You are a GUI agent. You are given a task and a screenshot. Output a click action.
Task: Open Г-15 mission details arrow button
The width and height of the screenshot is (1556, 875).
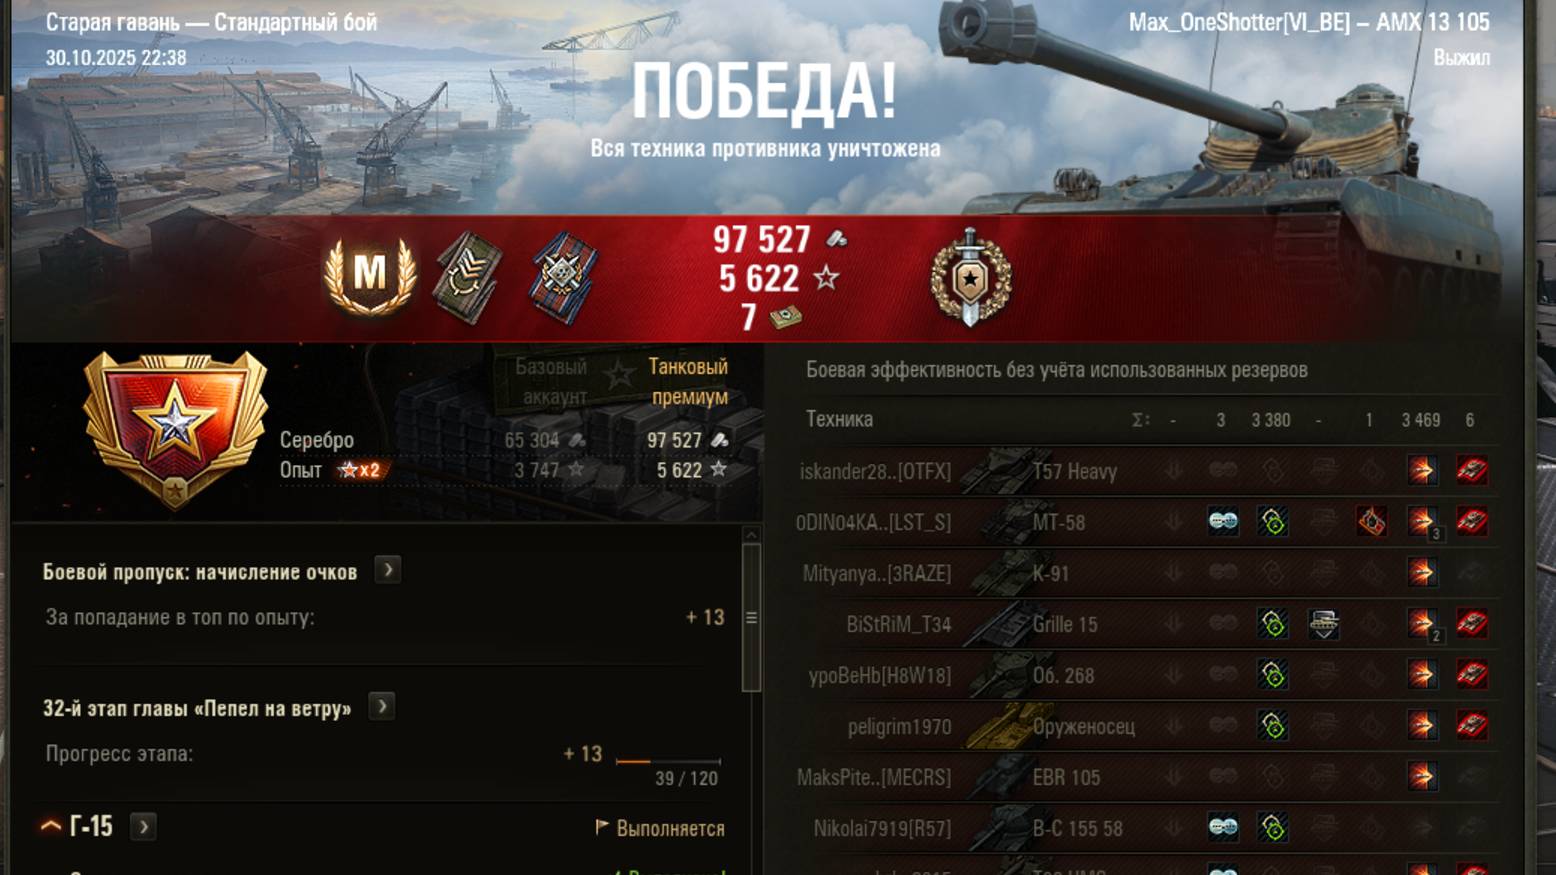tap(143, 827)
